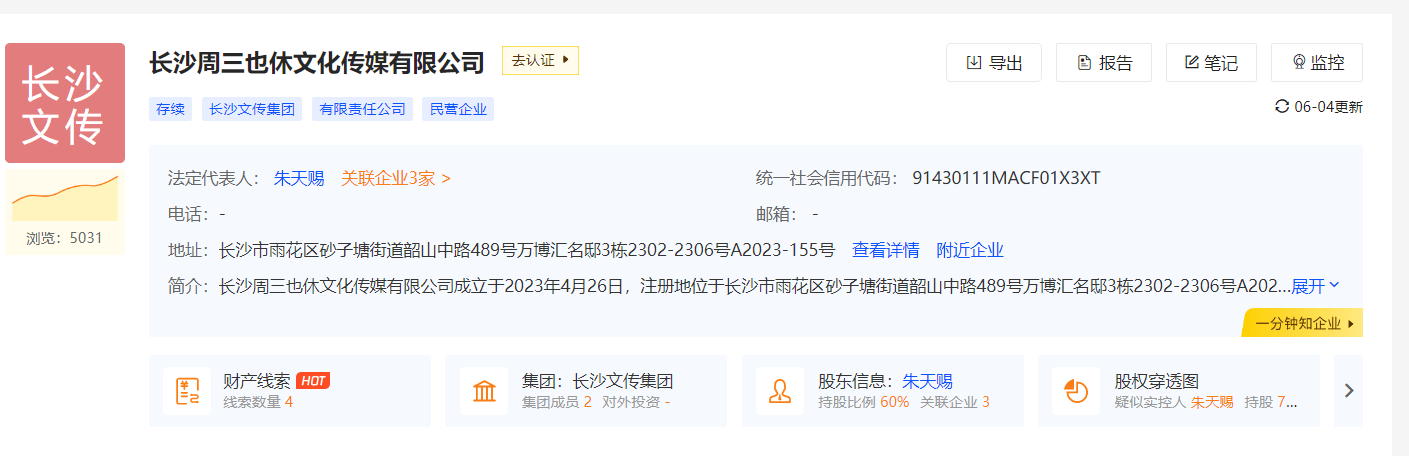Click 查看详情 next to the address
This screenshot has width=1409, height=456.
point(885,250)
